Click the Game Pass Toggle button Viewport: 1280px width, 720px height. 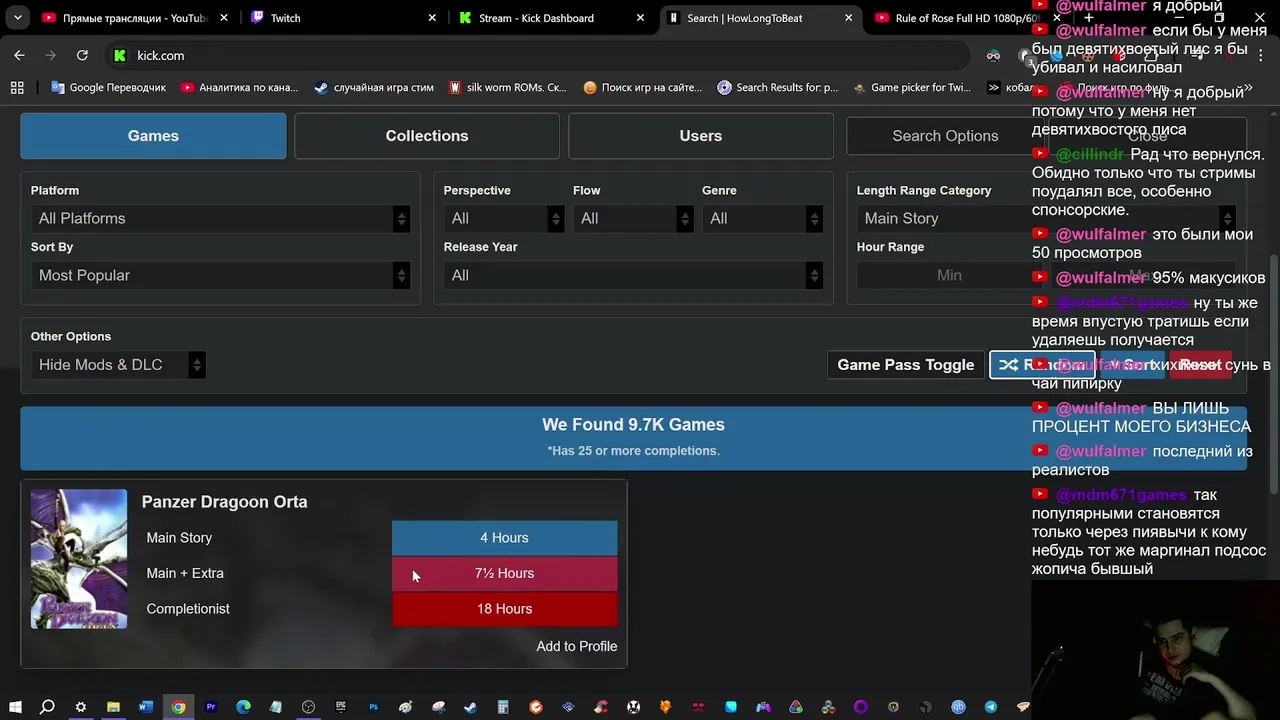905,365
